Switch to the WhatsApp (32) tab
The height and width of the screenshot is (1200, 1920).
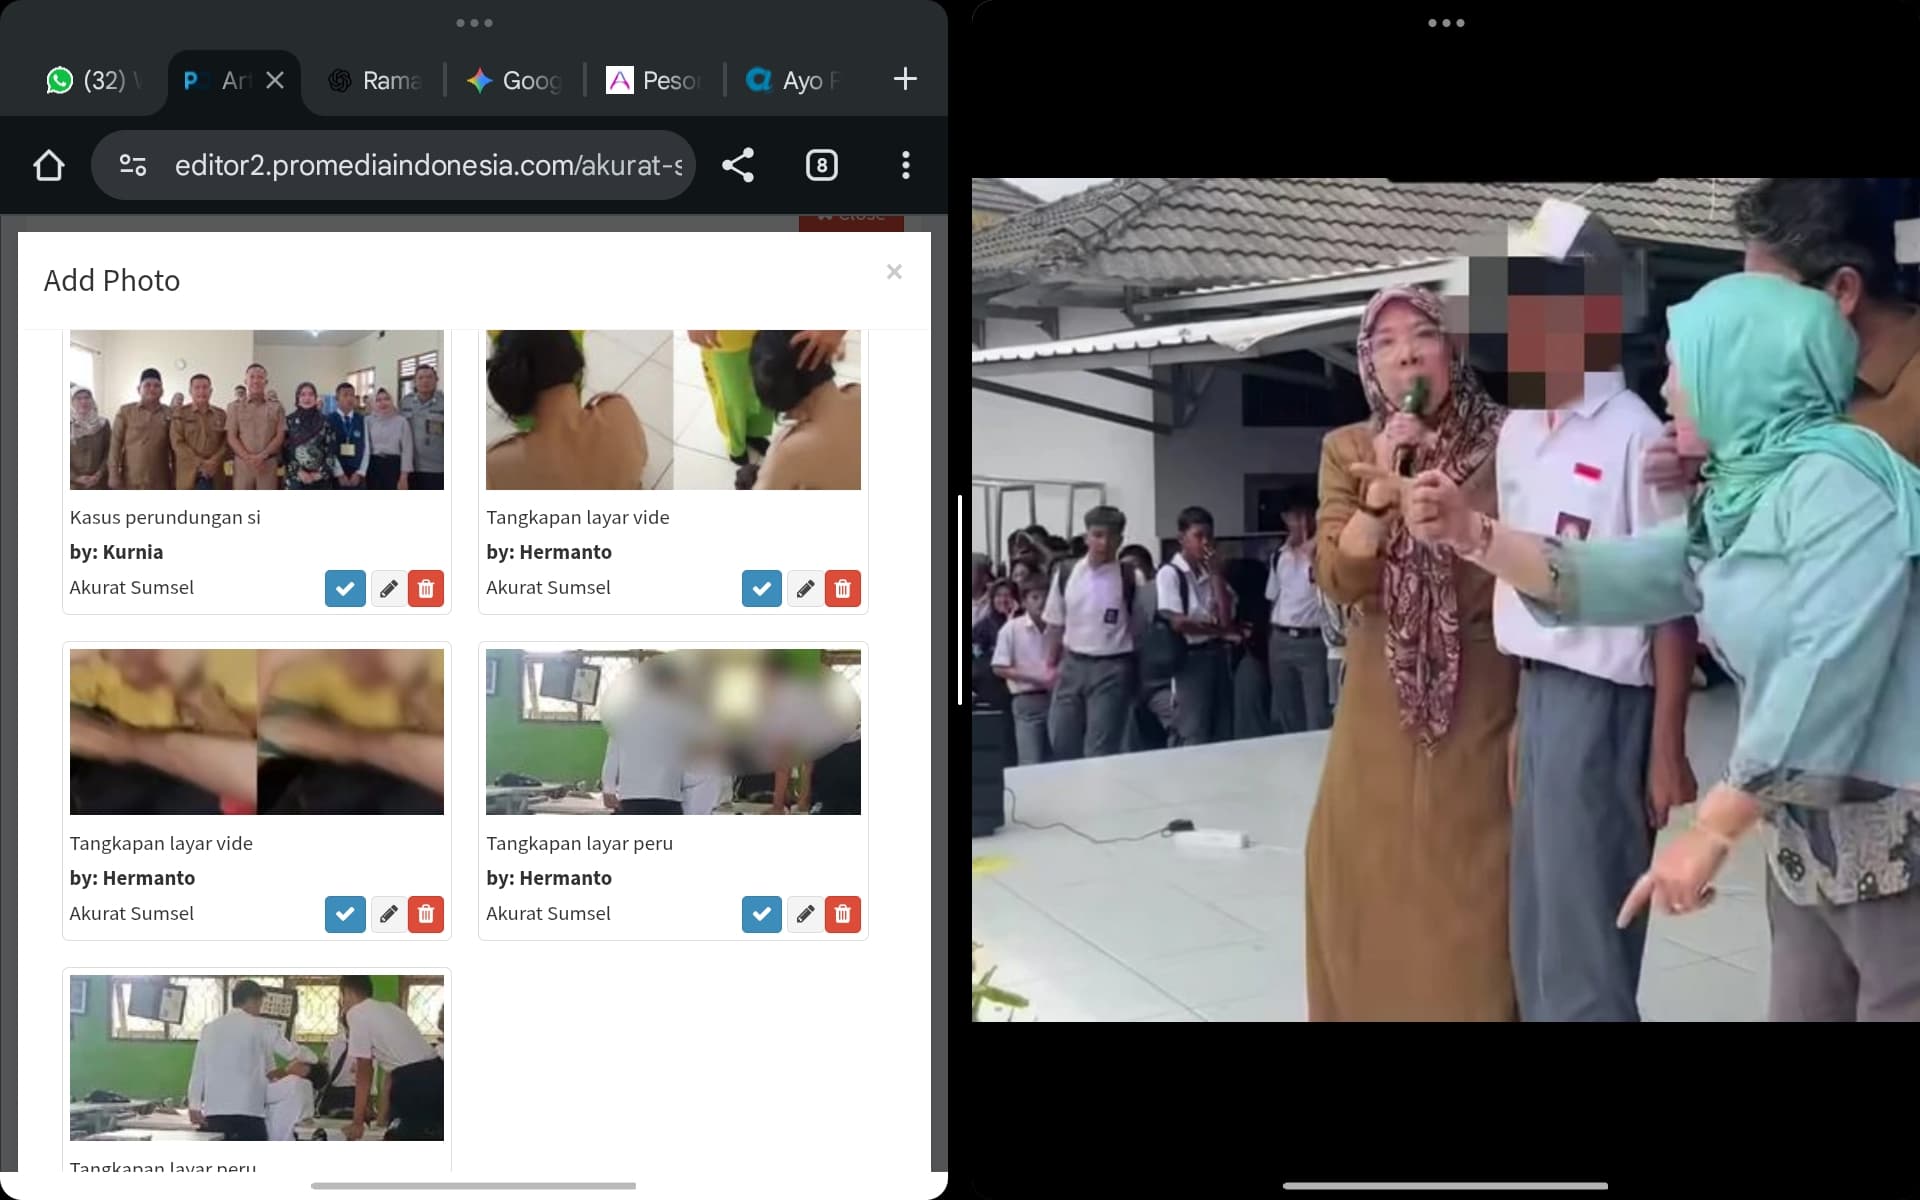tap(88, 80)
